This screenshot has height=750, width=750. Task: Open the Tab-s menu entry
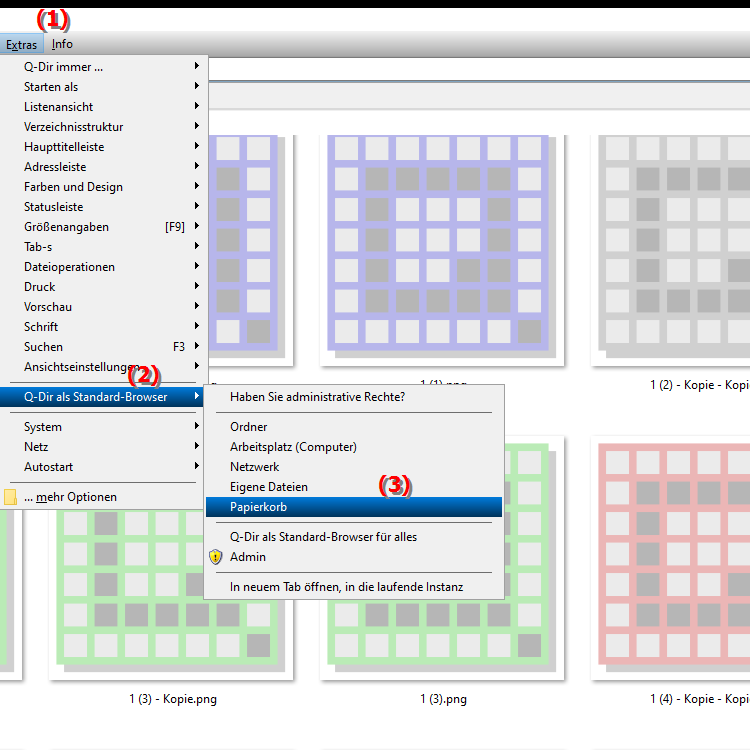click(x=104, y=247)
